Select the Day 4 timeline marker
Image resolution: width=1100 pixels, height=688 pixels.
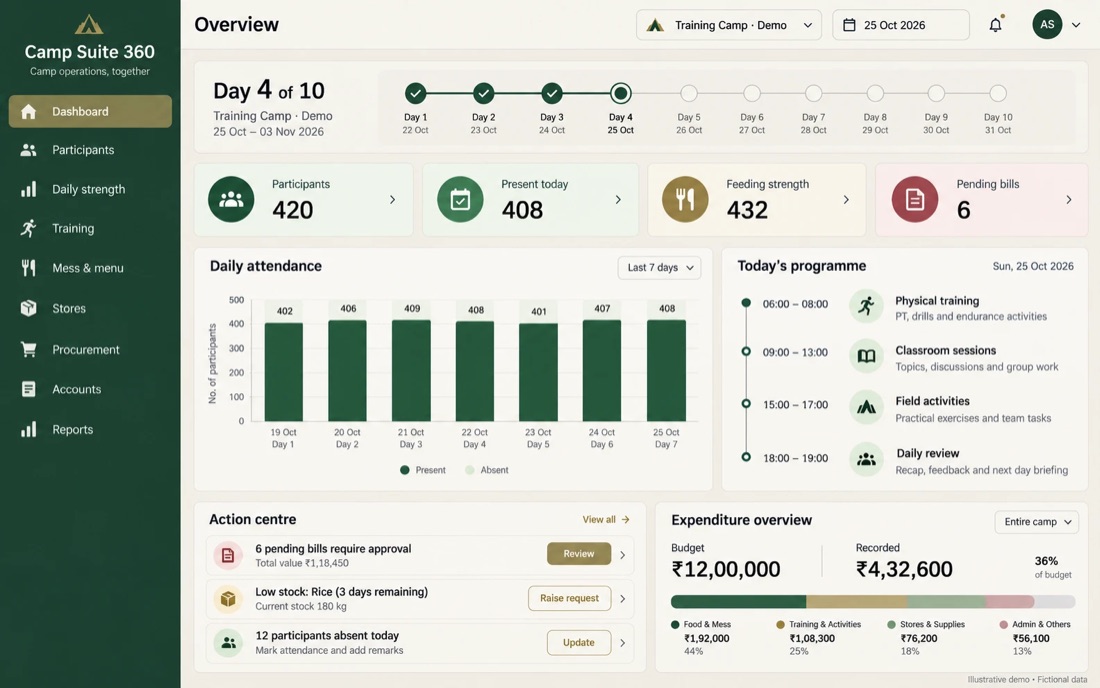click(620, 93)
